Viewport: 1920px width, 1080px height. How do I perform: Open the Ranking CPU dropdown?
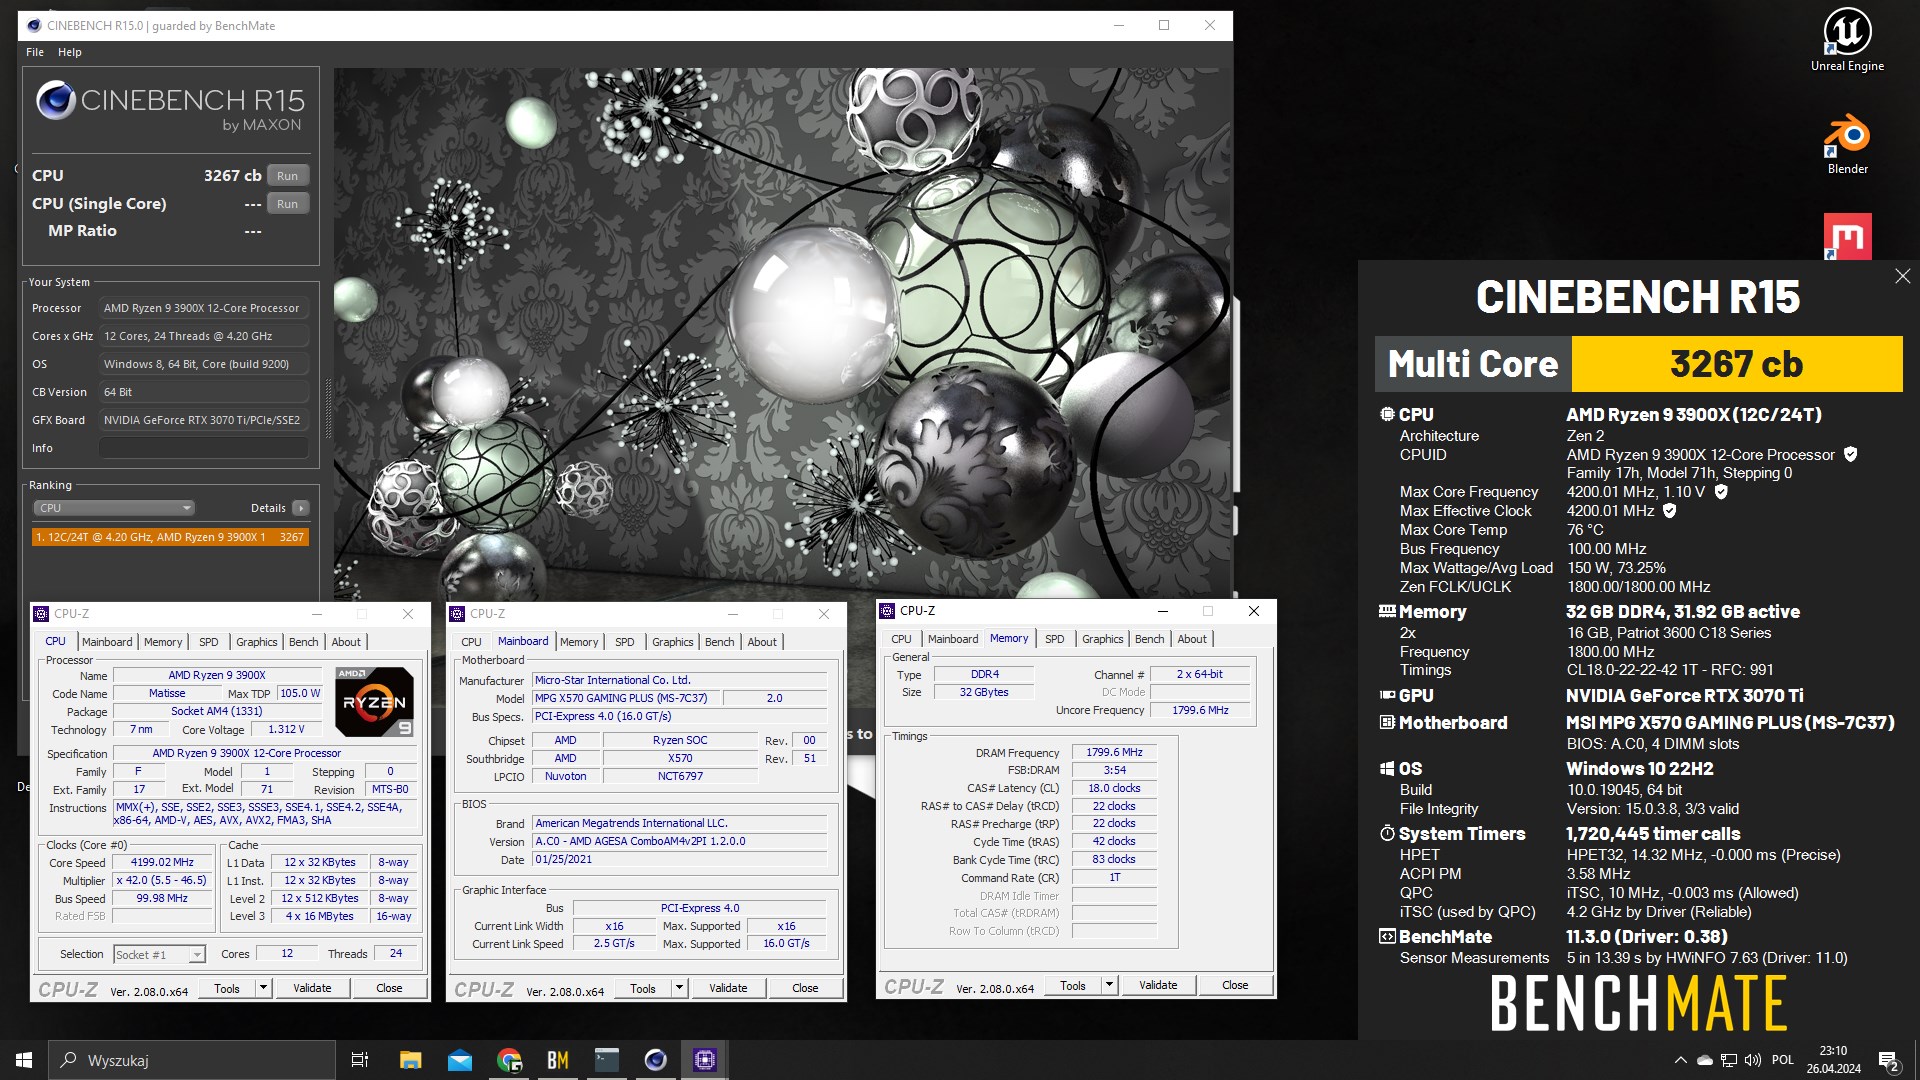click(x=114, y=508)
